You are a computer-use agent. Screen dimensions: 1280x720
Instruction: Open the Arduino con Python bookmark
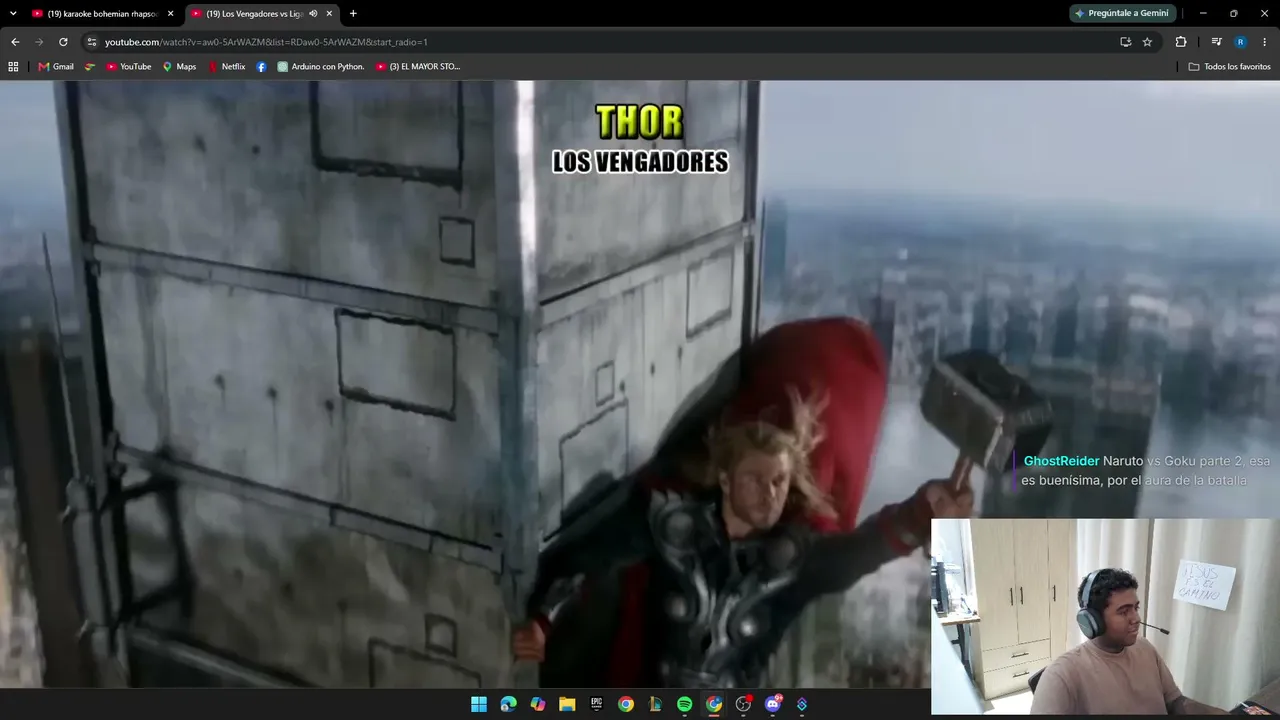click(x=321, y=67)
